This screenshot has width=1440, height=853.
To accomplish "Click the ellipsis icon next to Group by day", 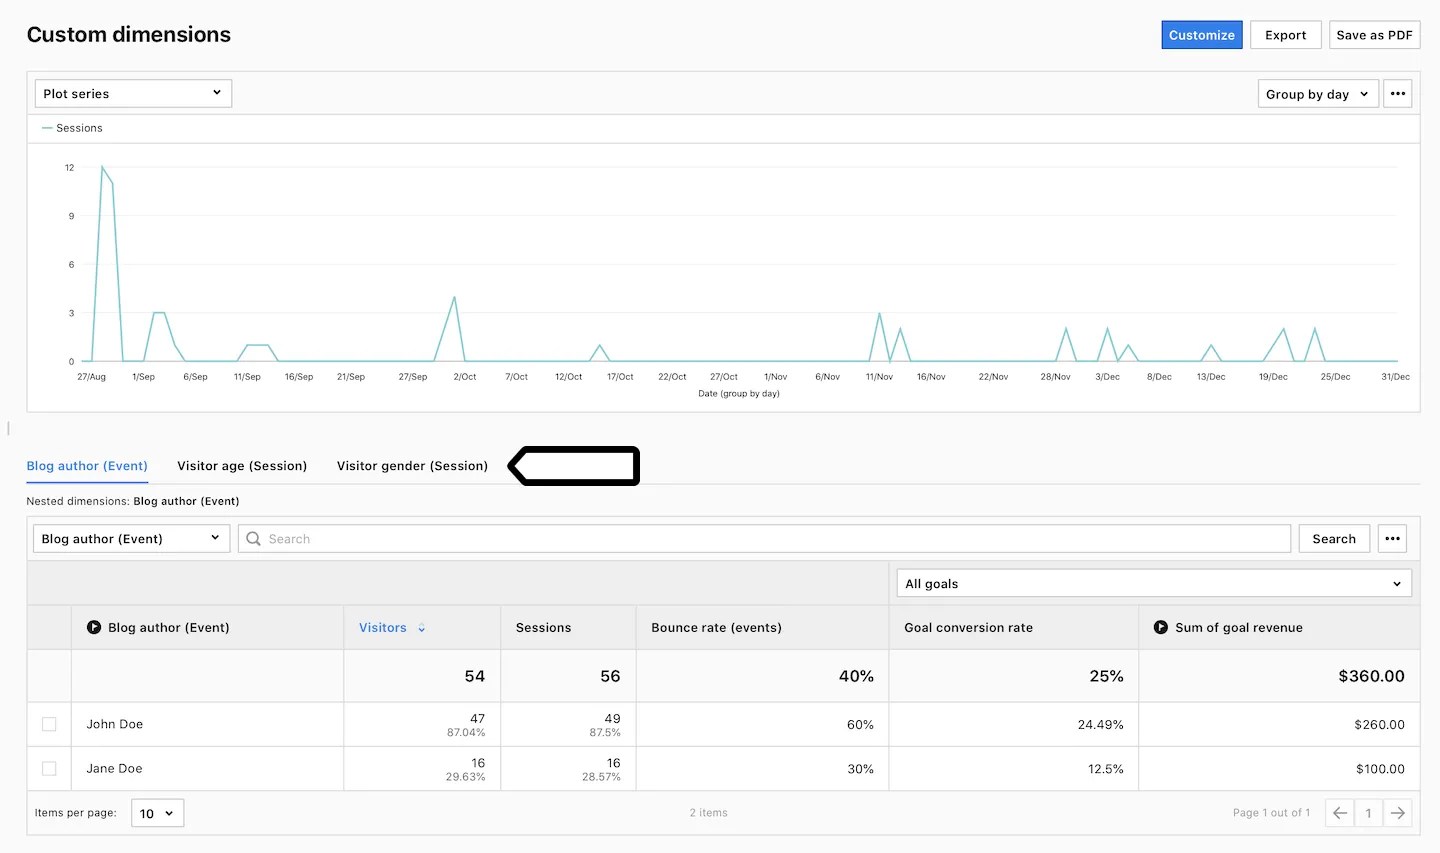I will point(1397,93).
